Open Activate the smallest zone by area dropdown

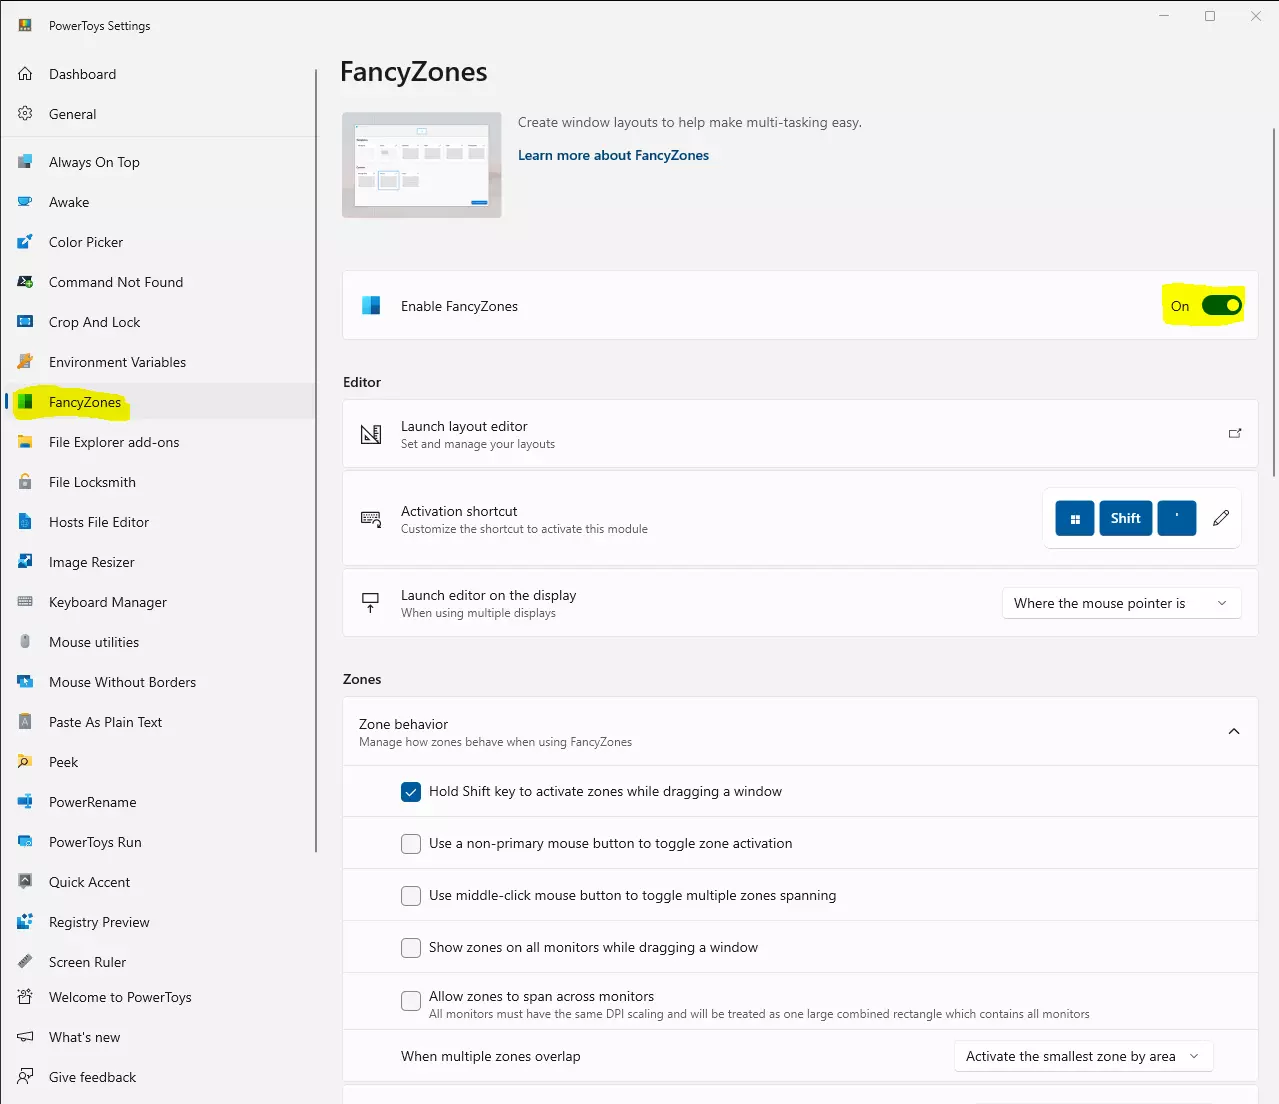click(1084, 1056)
